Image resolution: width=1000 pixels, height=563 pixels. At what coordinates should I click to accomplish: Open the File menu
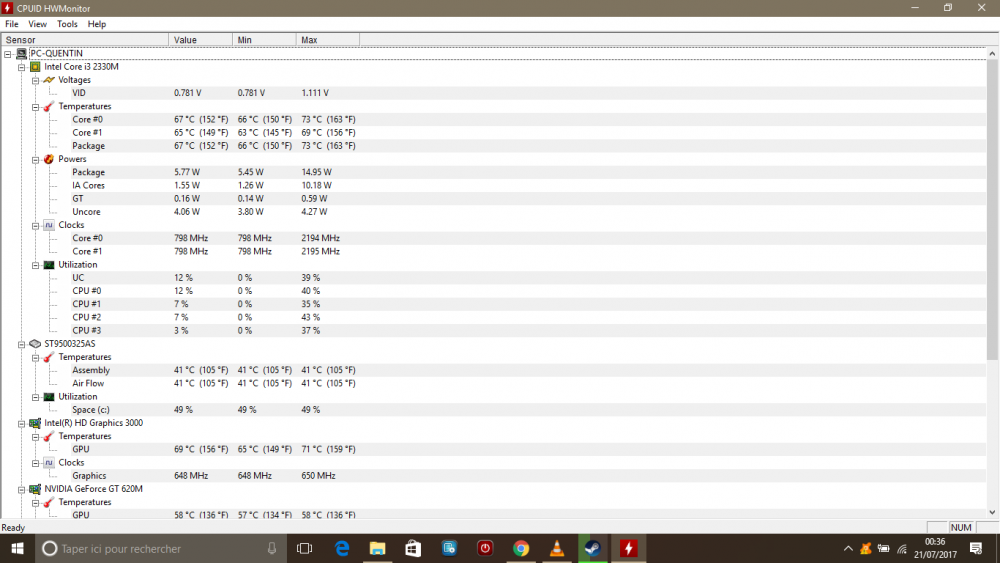(12, 24)
